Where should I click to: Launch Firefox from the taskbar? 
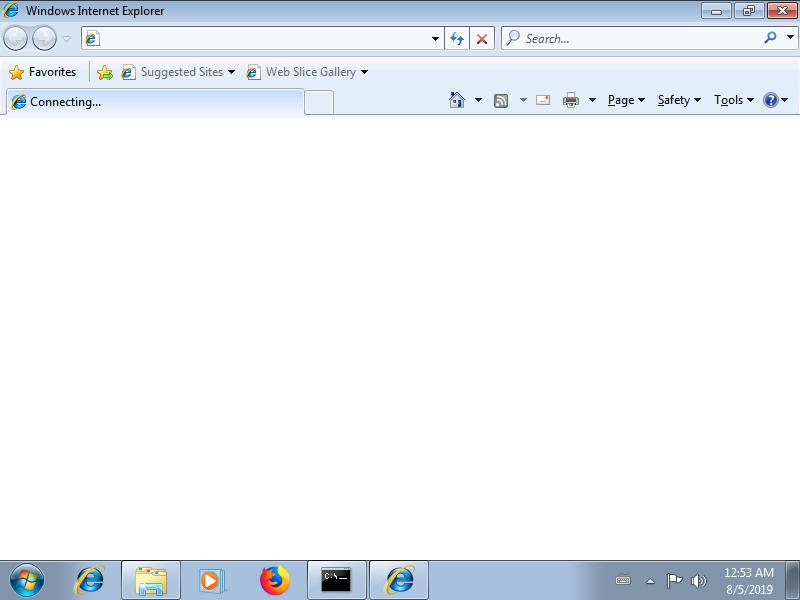click(274, 580)
